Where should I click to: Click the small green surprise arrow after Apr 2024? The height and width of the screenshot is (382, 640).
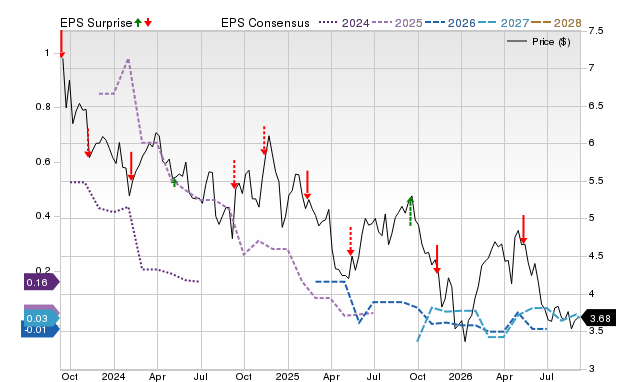[x=174, y=182]
